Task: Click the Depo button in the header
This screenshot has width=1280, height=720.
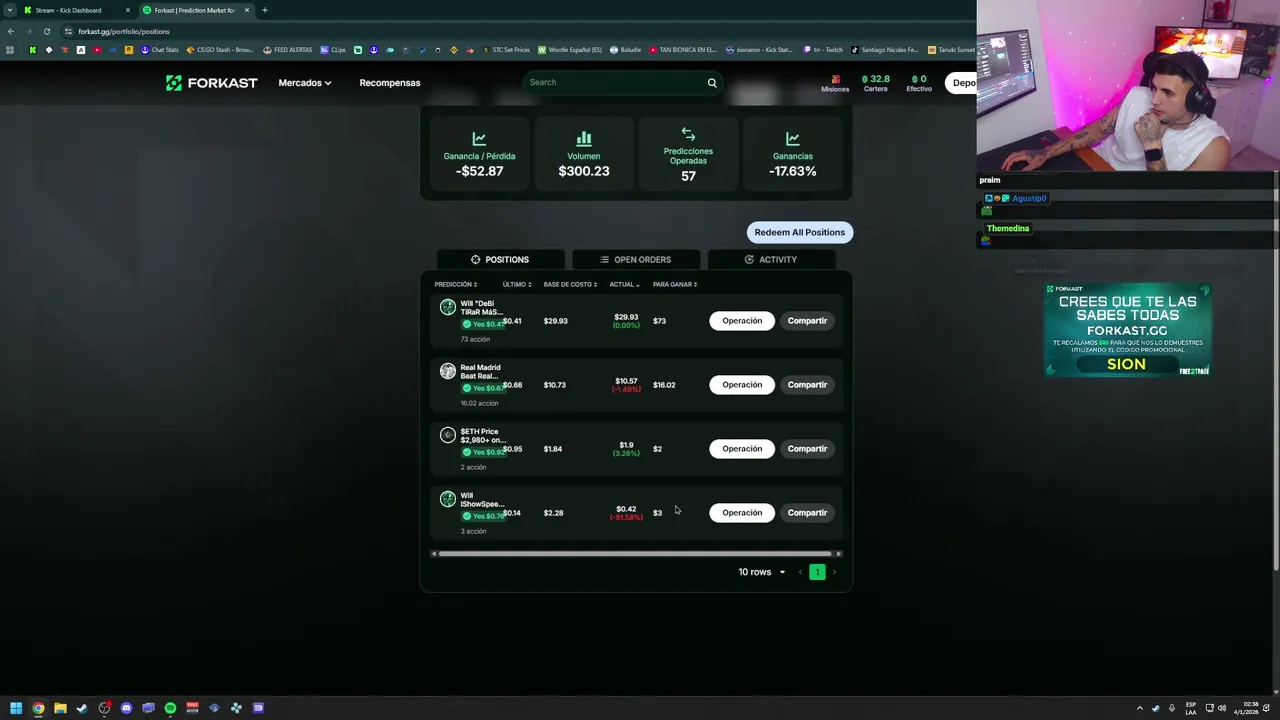Action: [x=962, y=83]
